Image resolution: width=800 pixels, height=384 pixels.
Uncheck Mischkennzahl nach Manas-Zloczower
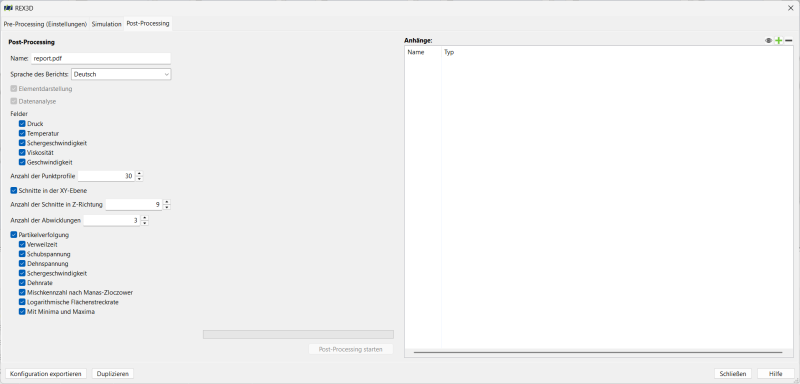22,293
